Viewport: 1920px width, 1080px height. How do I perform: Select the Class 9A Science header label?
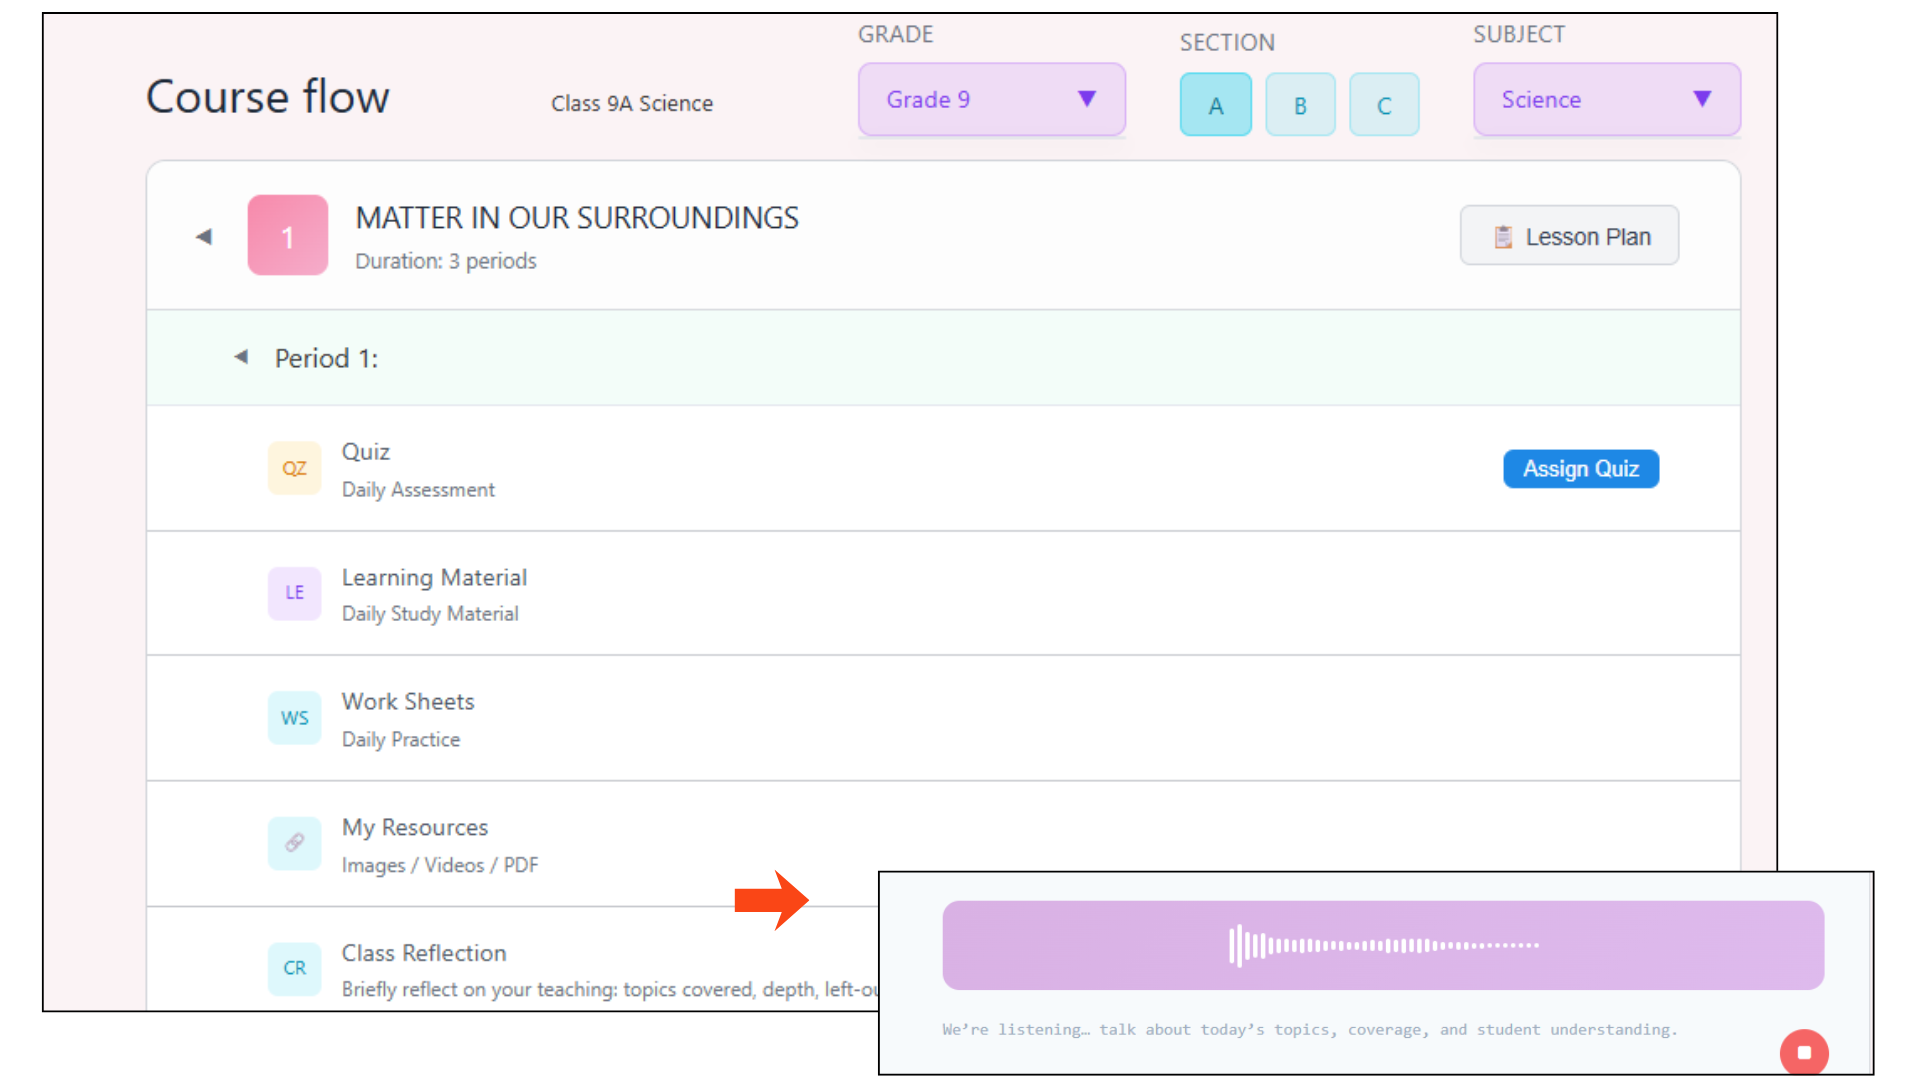coord(631,103)
